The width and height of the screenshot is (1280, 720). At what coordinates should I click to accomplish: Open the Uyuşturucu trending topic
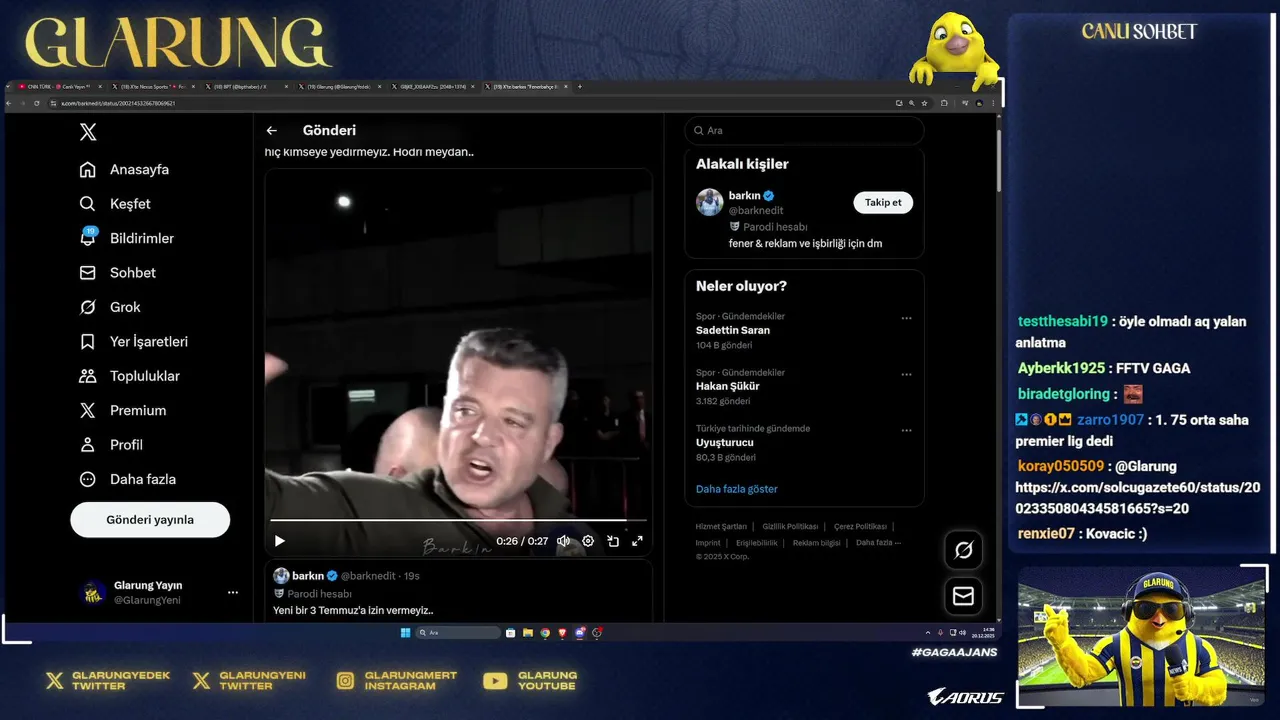(x=725, y=442)
